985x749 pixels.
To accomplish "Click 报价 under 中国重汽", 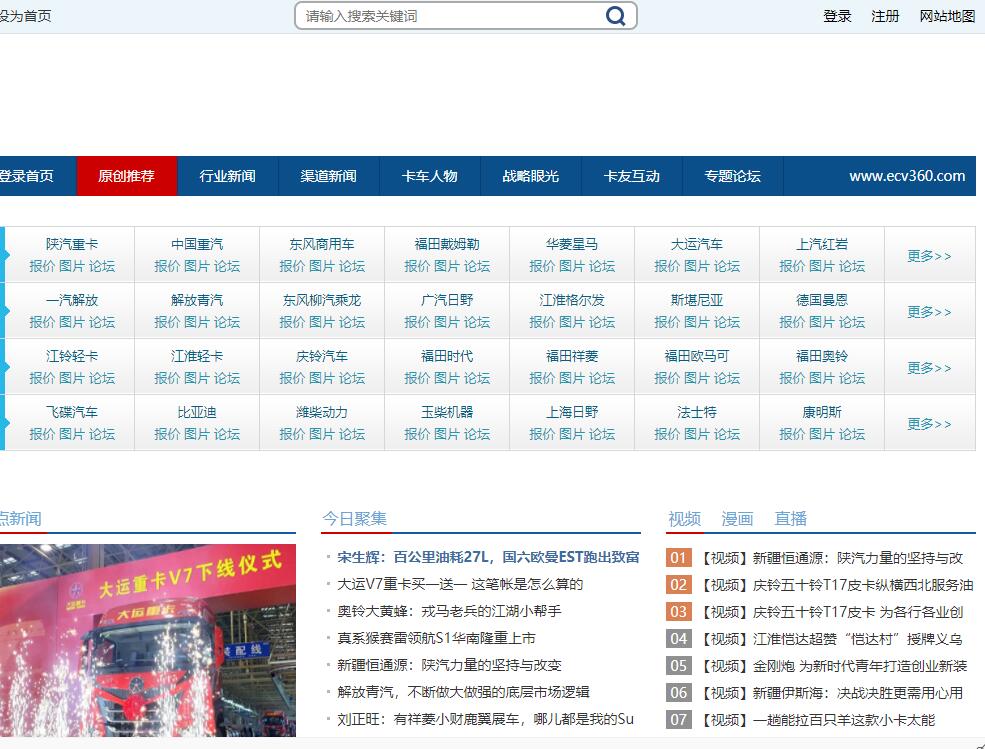I will (x=167, y=266).
